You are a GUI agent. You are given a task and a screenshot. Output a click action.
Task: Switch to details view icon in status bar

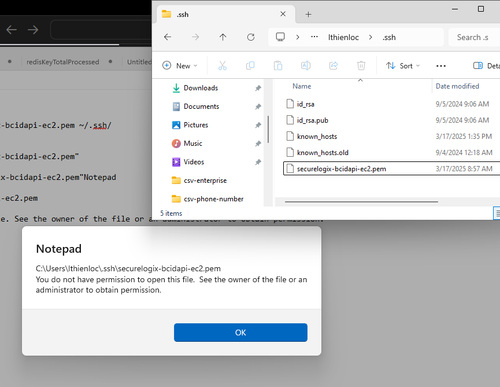[x=497, y=213]
